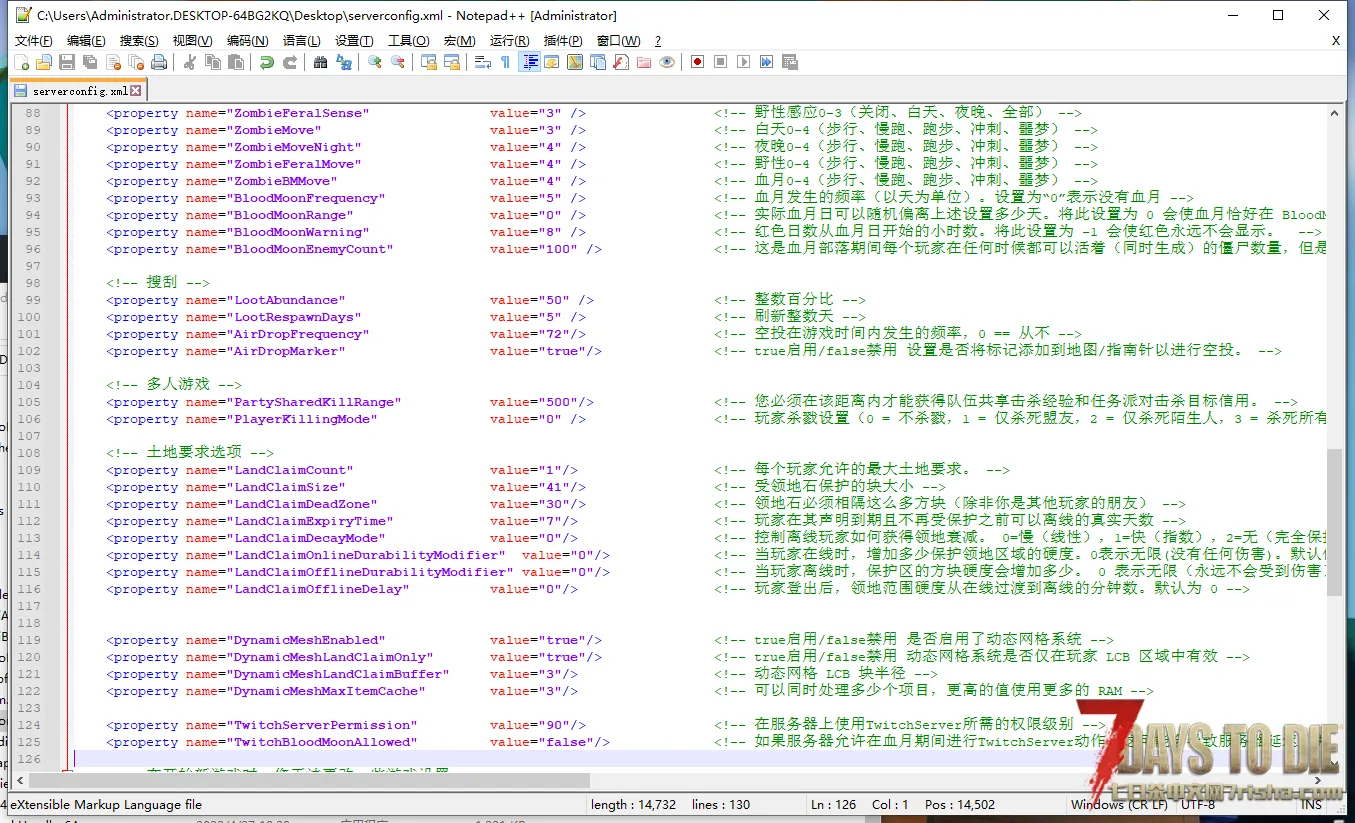Open the 窗口(W) menu
Viewport: 1355px width, 823px height.
618,41
